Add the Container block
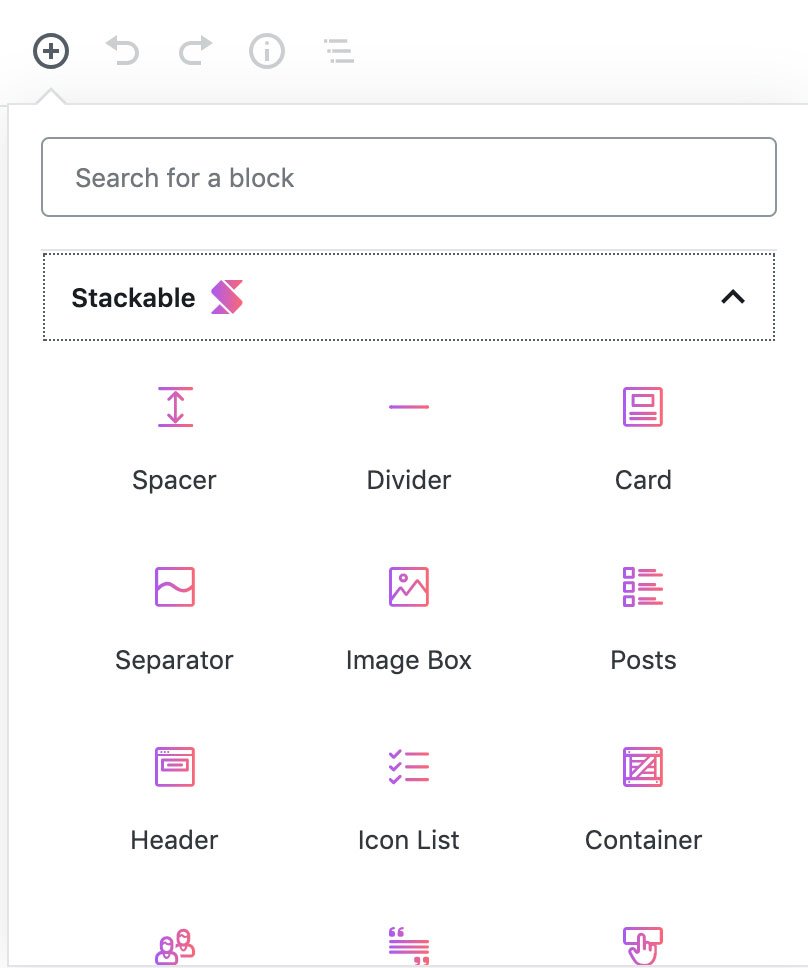Screen dimensions: 808x968 pos(643,800)
